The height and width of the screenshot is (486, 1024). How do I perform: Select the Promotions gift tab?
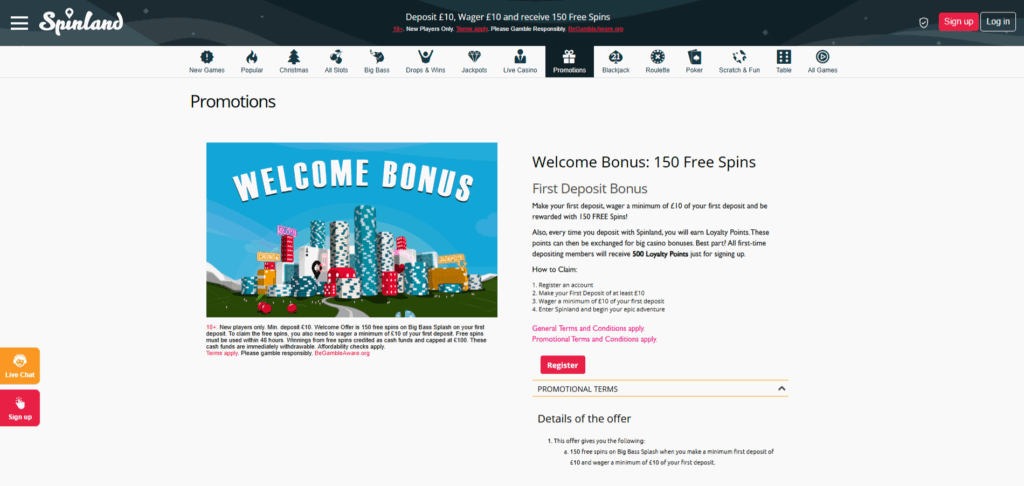pos(569,61)
